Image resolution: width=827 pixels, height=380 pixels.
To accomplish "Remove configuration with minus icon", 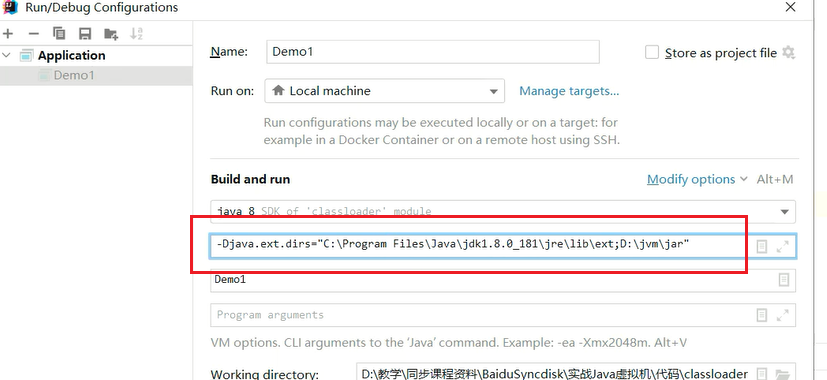I will pos(34,34).
